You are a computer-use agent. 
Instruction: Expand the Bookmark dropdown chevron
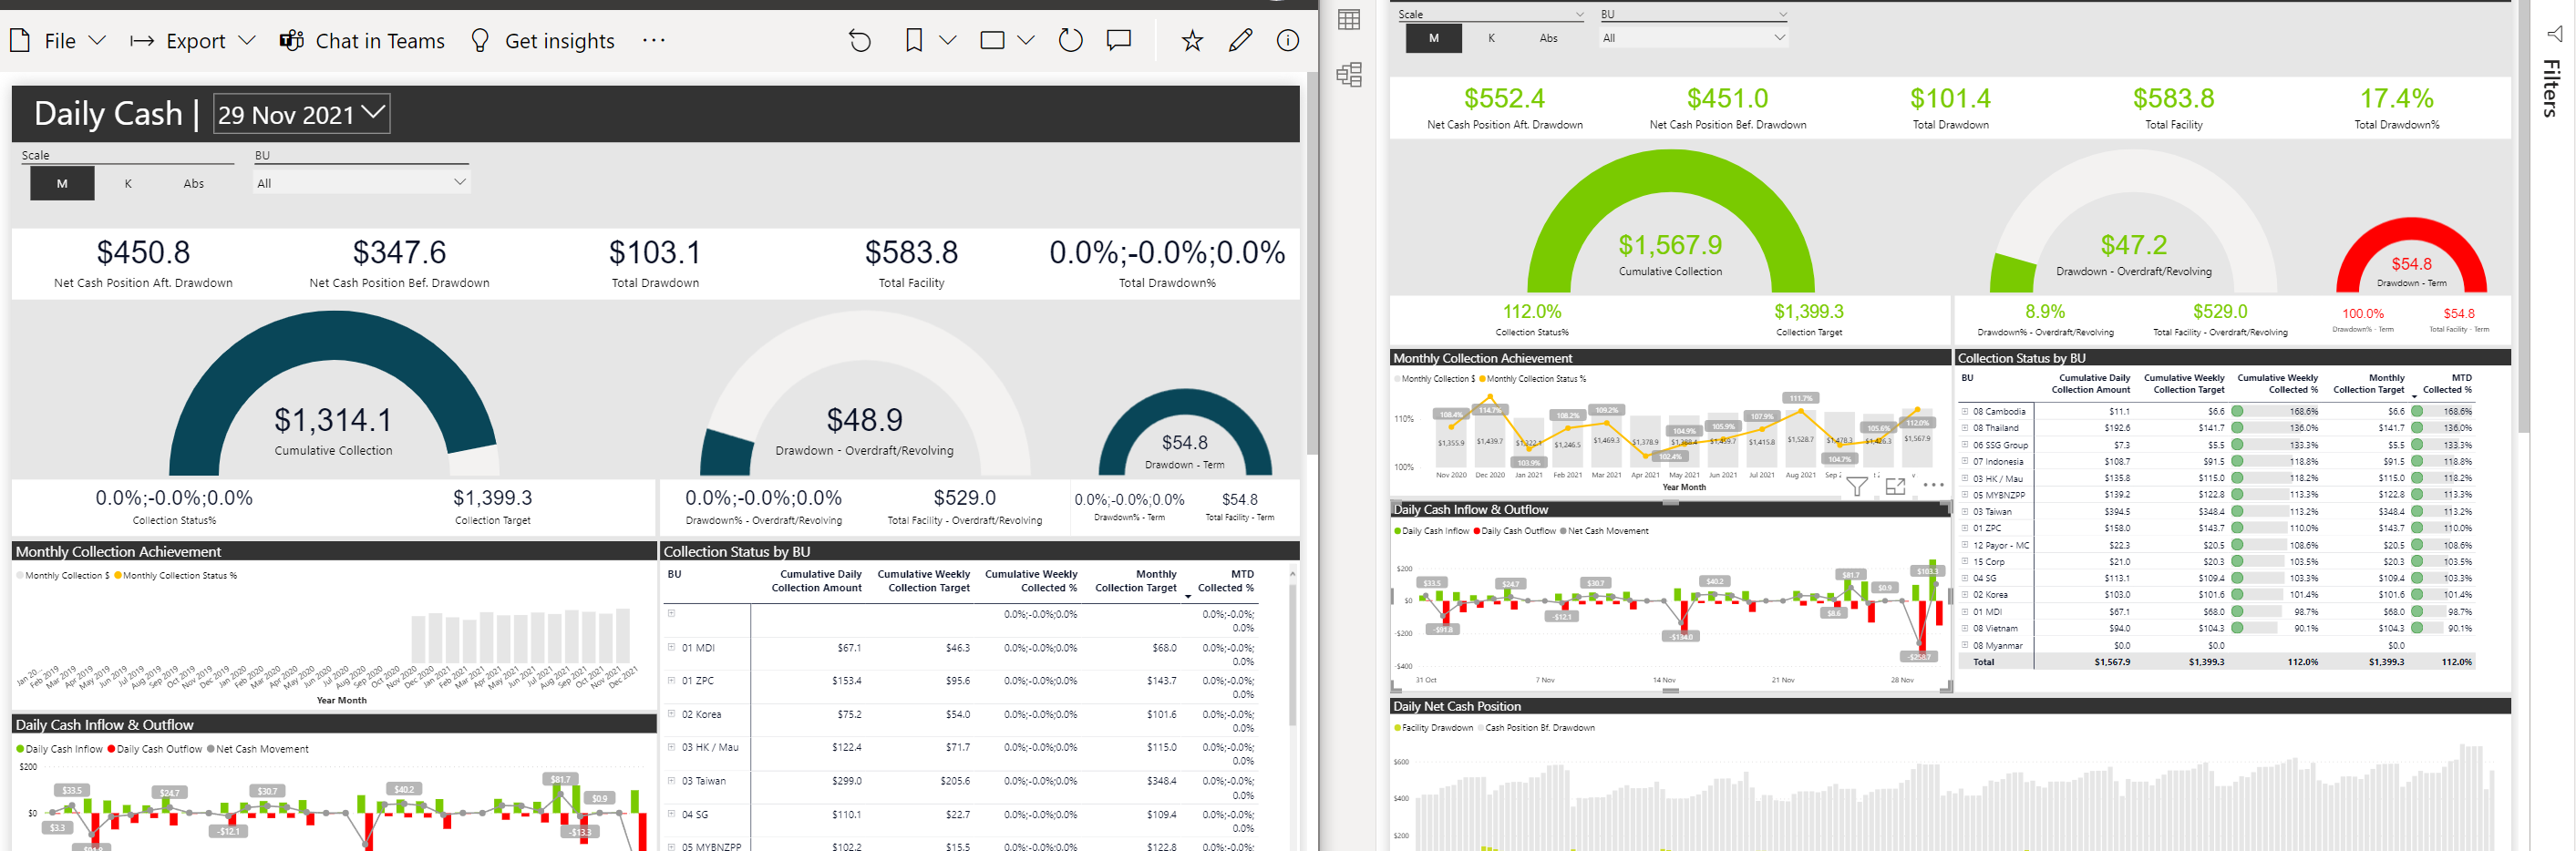(948, 41)
